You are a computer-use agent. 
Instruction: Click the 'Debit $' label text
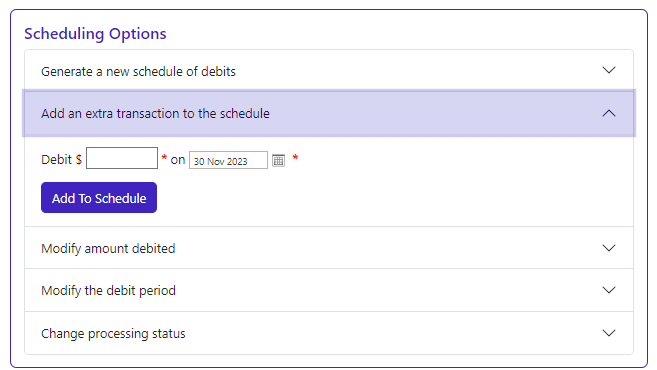61,160
